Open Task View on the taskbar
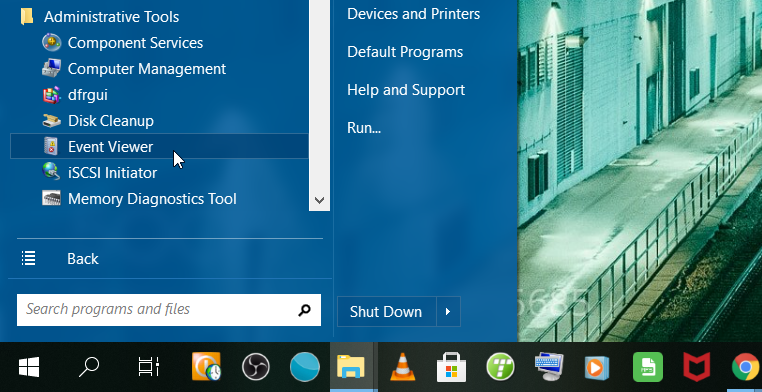Viewport: 762px width, 392px height. tap(148, 367)
